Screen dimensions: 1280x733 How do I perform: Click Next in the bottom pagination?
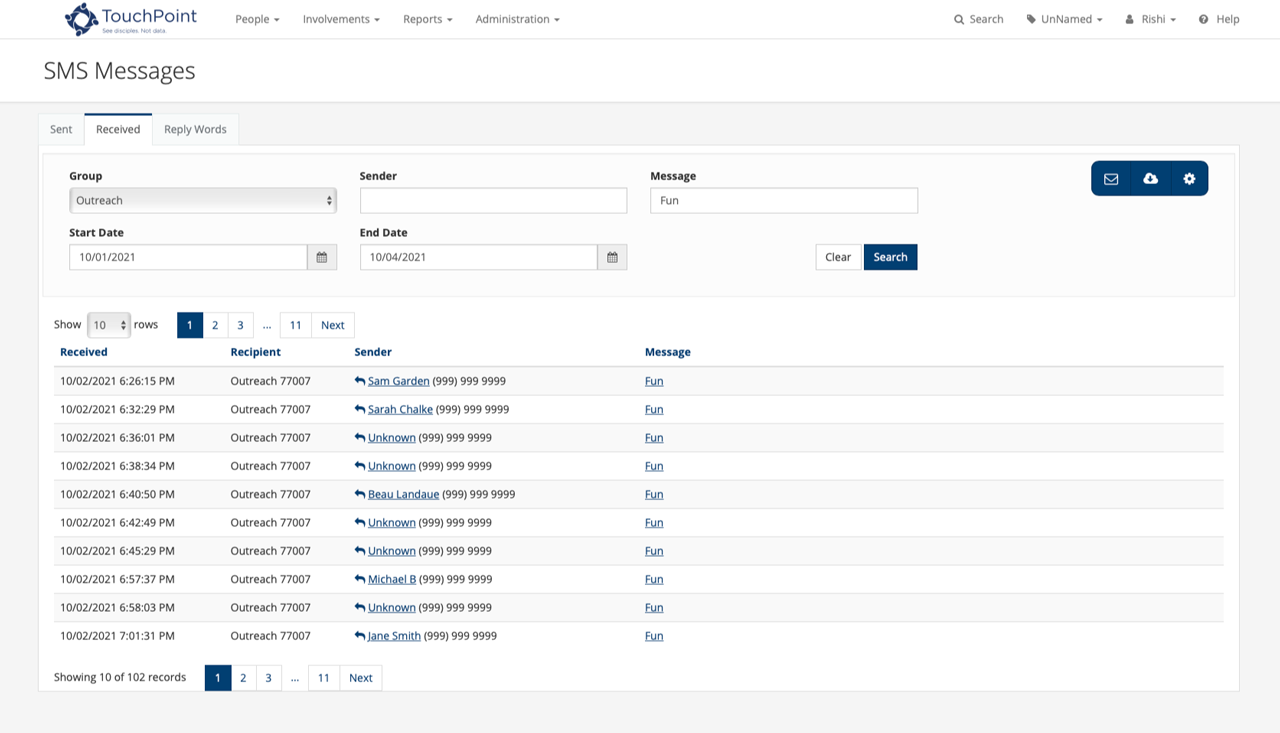[361, 678]
